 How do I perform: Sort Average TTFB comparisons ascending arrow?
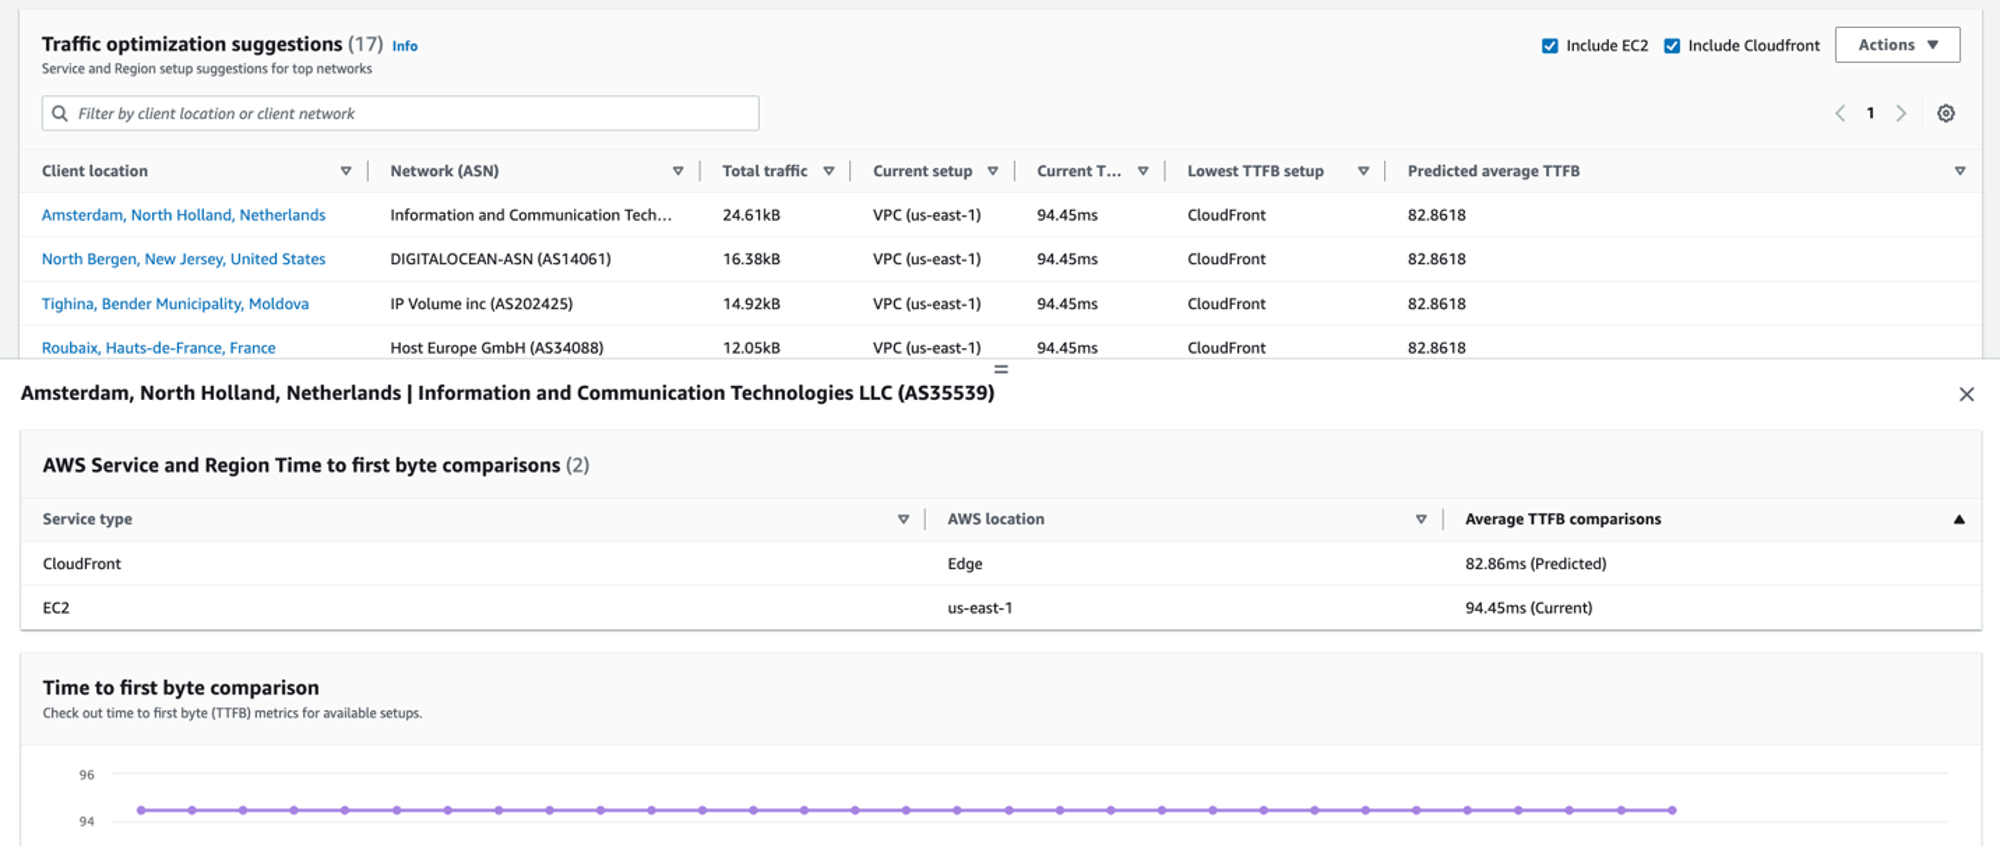(1959, 519)
